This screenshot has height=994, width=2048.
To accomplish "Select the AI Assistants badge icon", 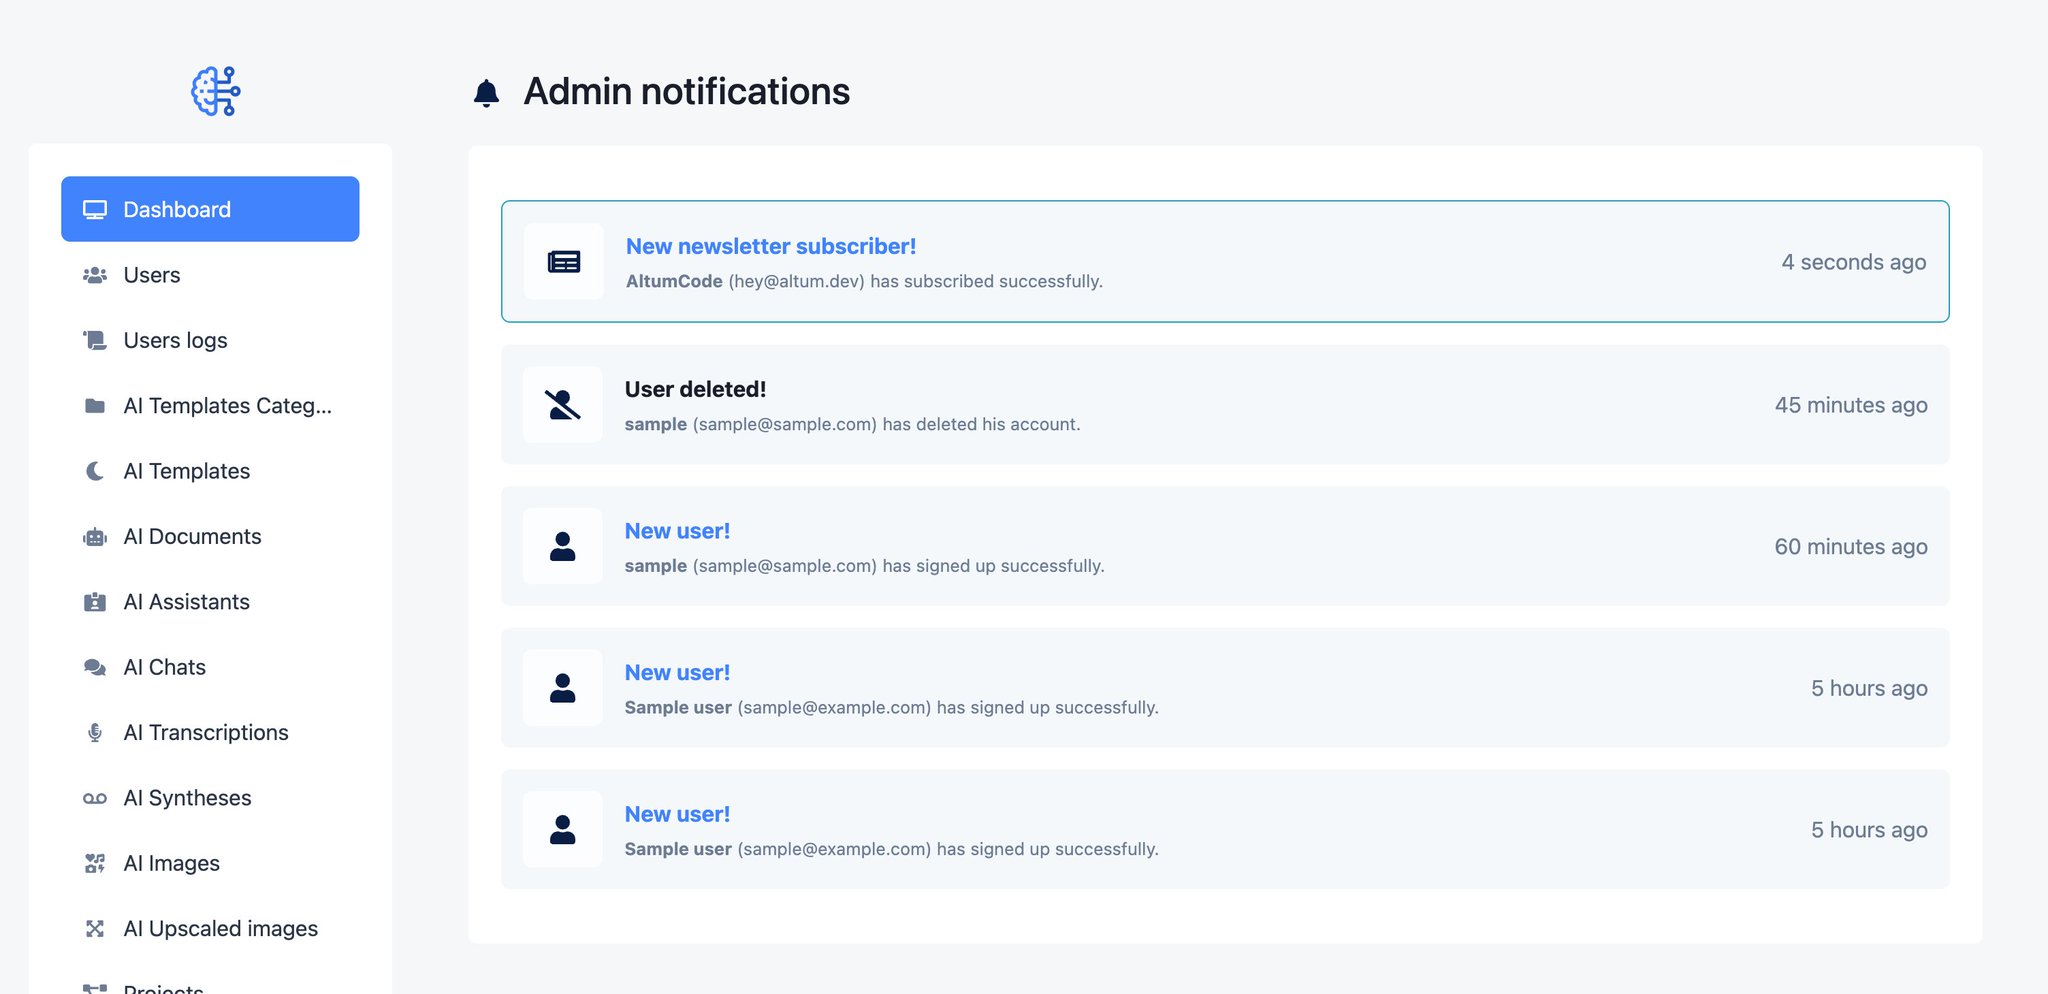I will (95, 602).
